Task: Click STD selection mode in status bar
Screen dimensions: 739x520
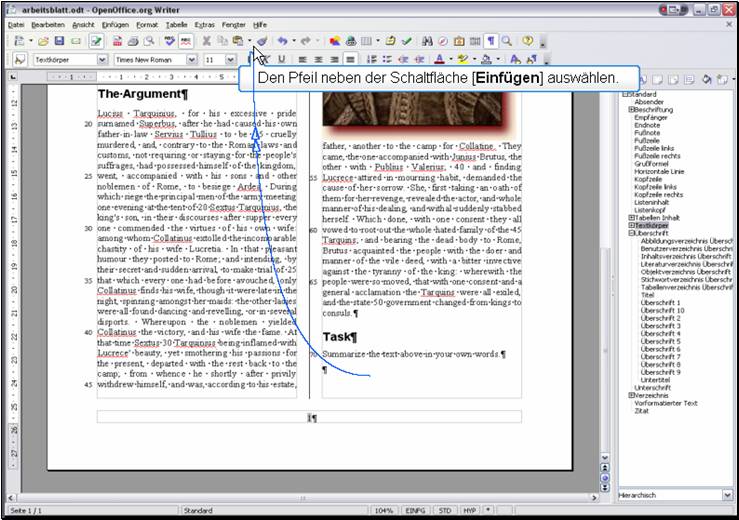Action: coord(447,511)
